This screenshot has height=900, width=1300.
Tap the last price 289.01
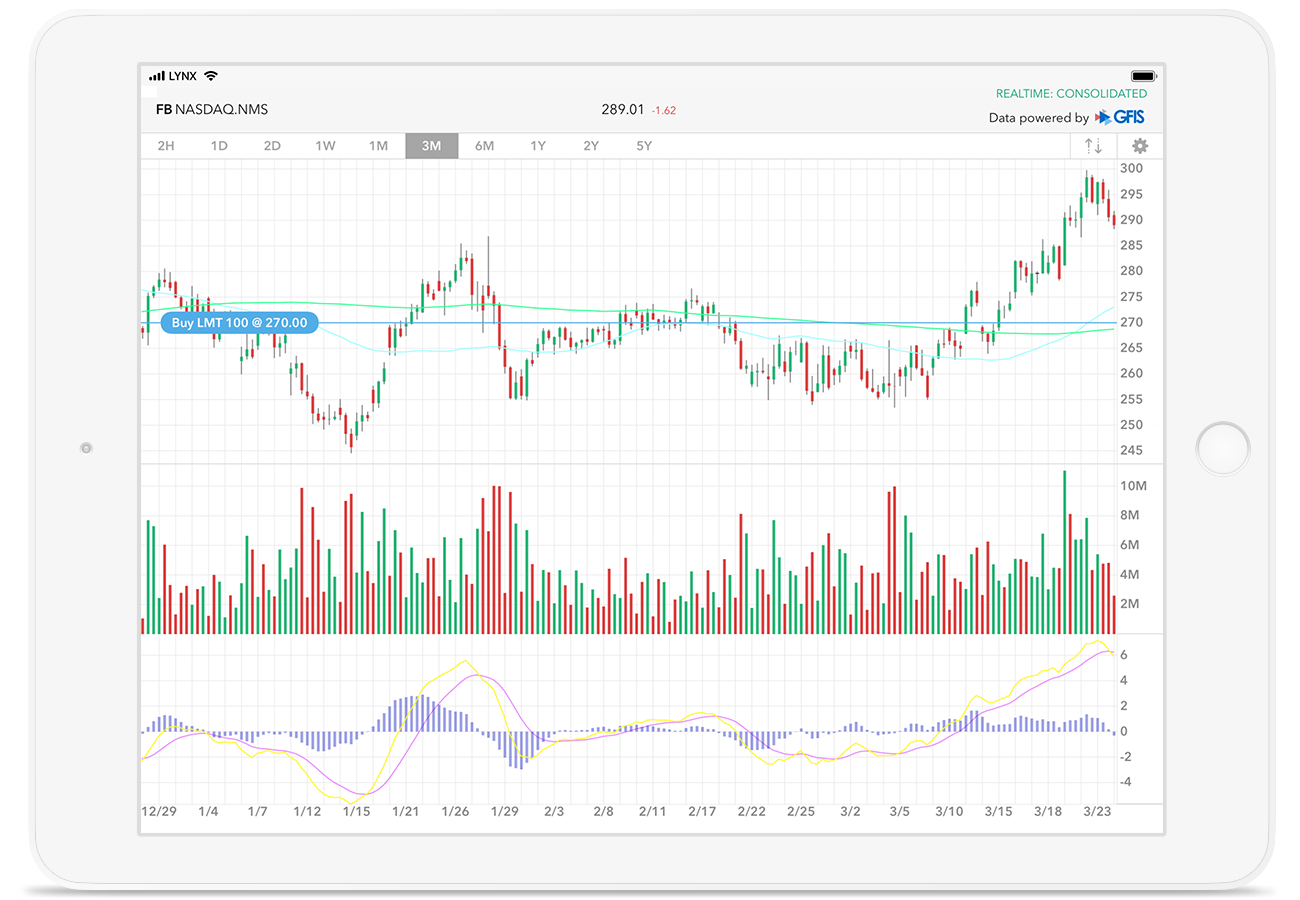pos(622,109)
